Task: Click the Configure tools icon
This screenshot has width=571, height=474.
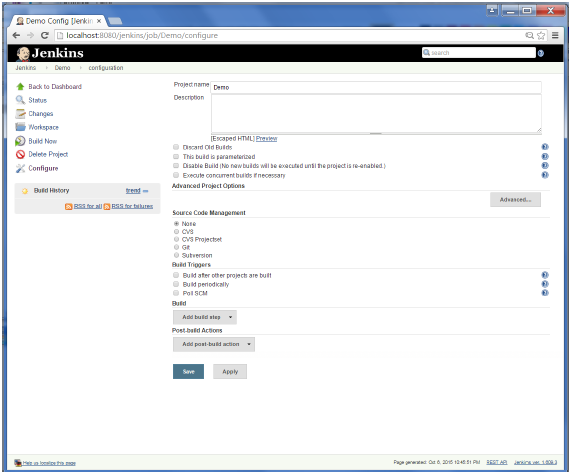Action: click(x=20, y=168)
